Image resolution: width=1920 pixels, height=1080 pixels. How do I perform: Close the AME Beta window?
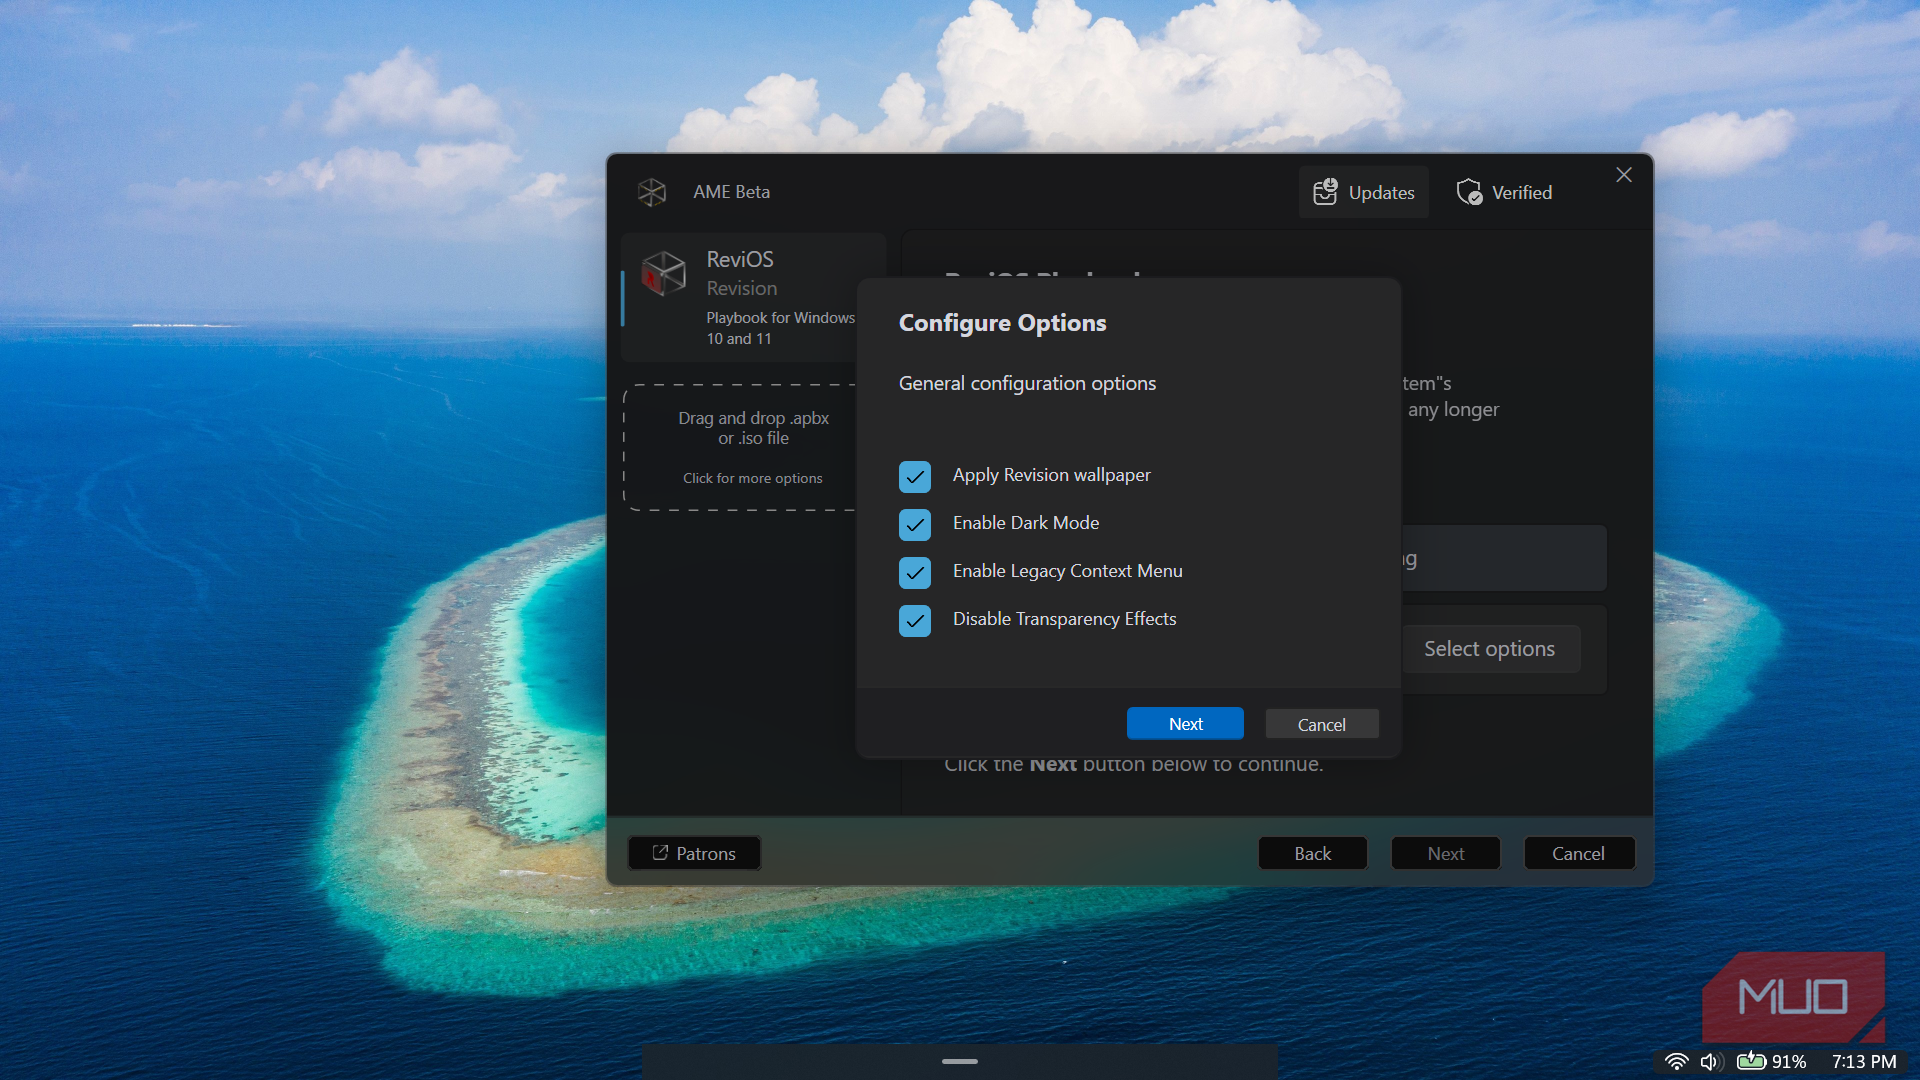coord(1624,175)
